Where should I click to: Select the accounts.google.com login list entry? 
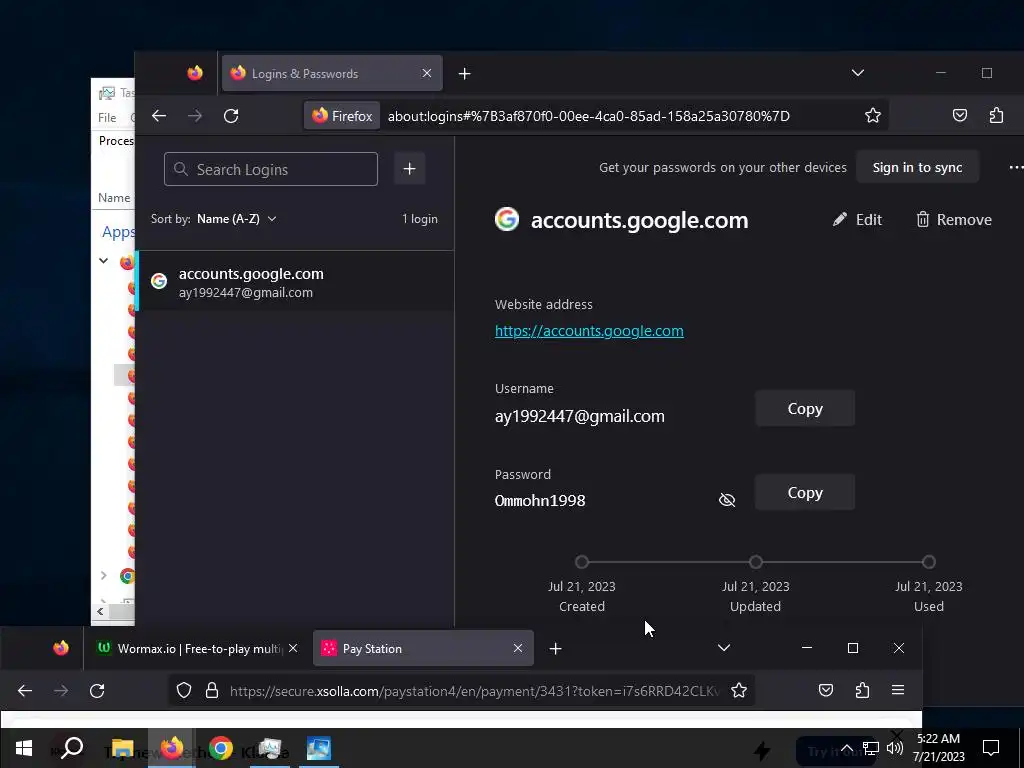click(x=295, y=281)
